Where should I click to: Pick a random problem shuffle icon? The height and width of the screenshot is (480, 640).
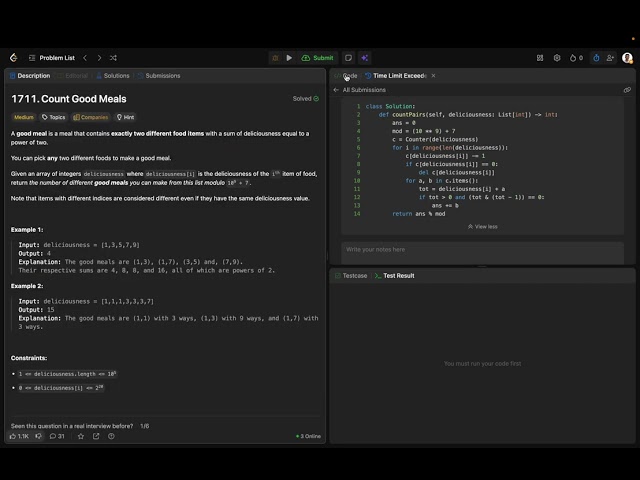tap(113, 58)
